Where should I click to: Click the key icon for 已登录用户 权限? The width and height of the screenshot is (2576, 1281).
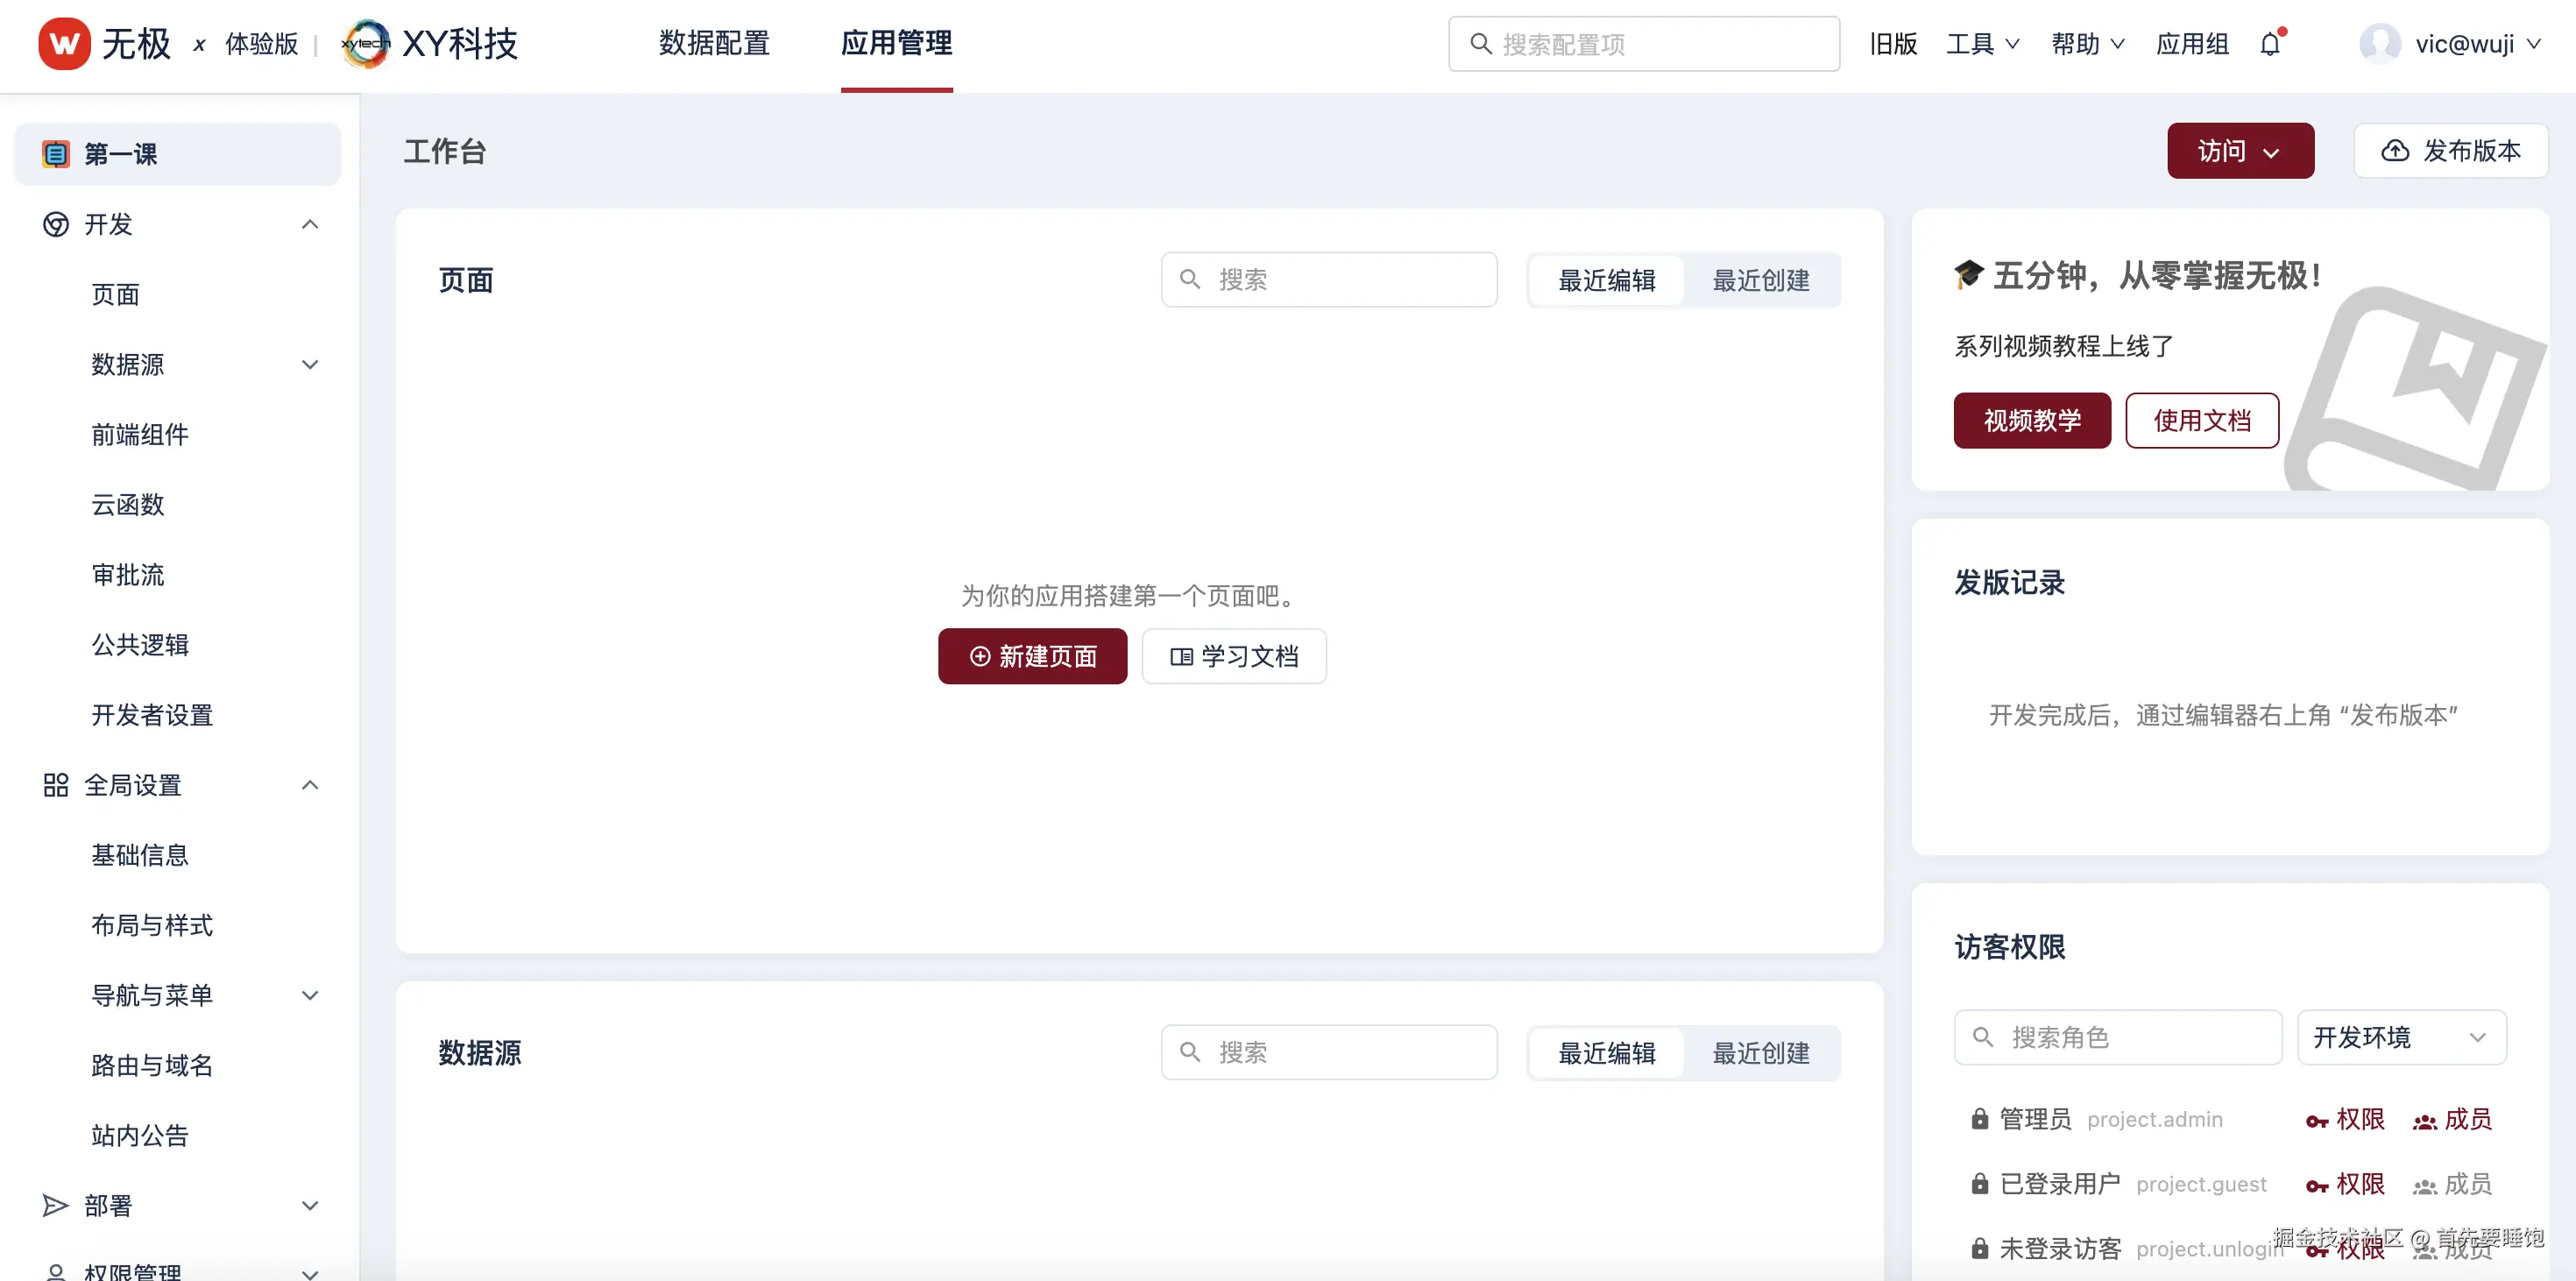[2316, 1186]
